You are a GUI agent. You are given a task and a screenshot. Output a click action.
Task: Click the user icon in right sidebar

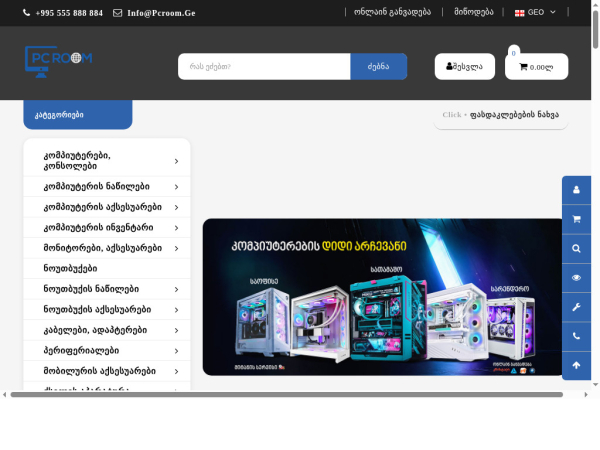click(576, 190)
